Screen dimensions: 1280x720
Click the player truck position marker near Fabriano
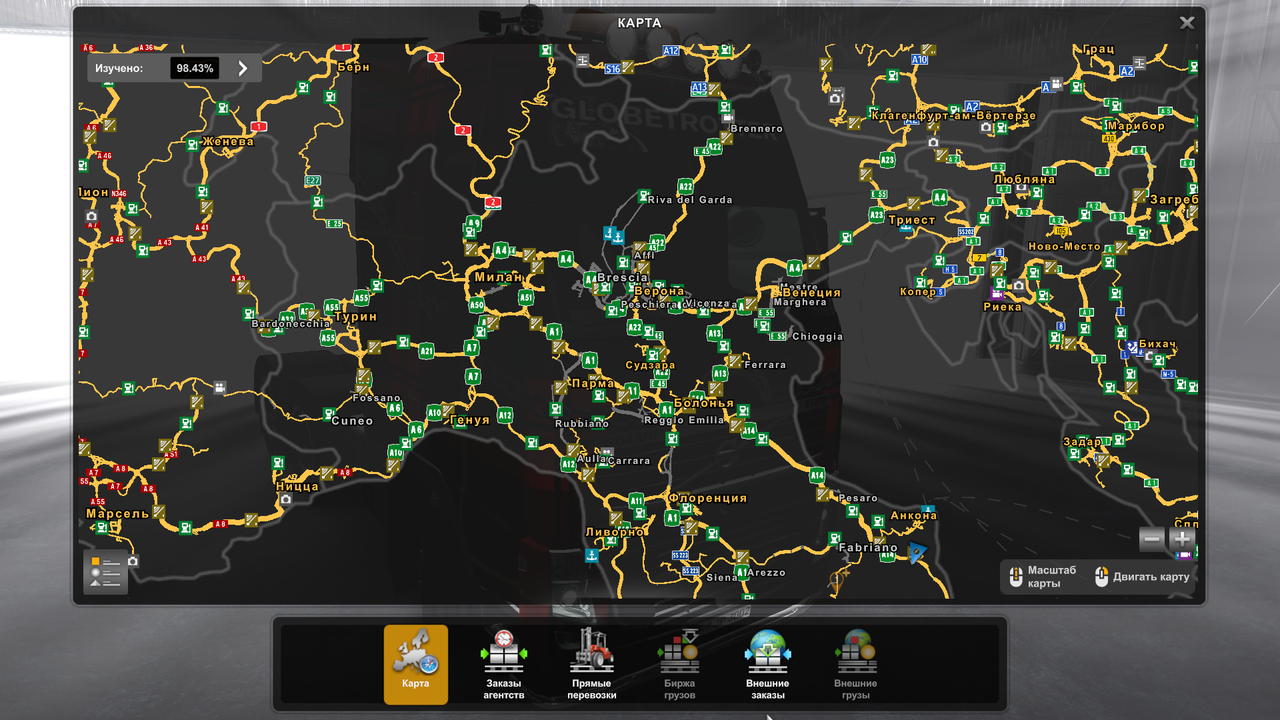[x=916, y=553]
